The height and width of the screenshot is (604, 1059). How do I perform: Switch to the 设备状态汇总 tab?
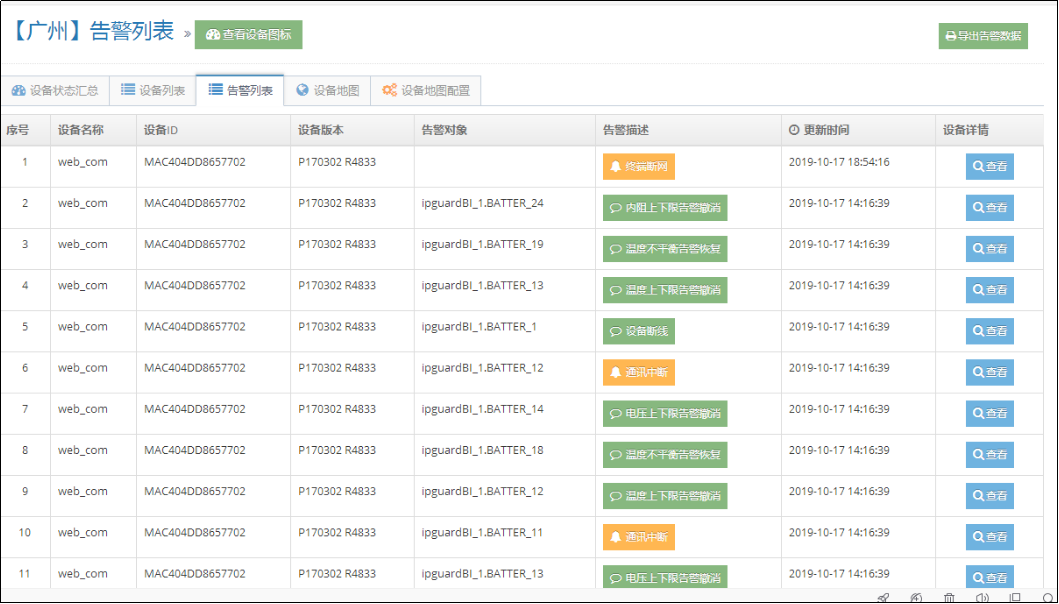[x=55, y=90]
